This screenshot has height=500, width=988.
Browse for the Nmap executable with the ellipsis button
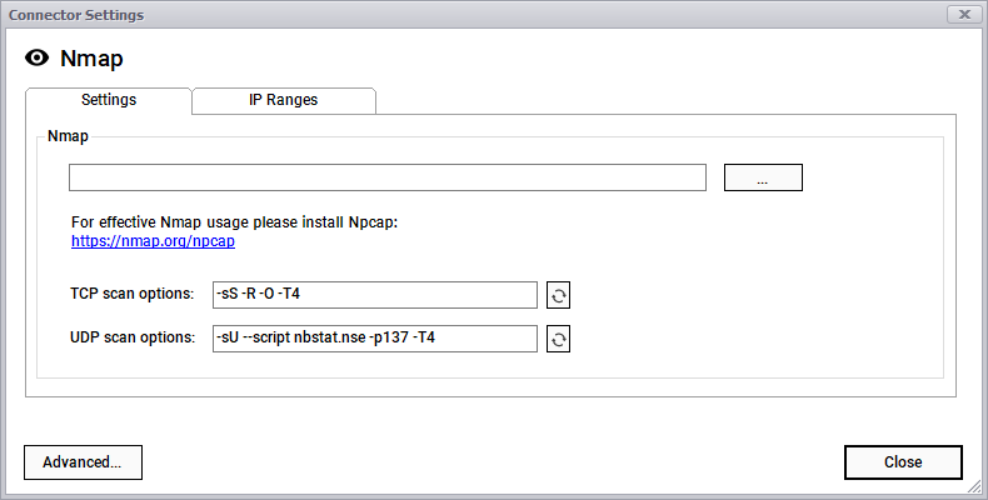[762, 178]
